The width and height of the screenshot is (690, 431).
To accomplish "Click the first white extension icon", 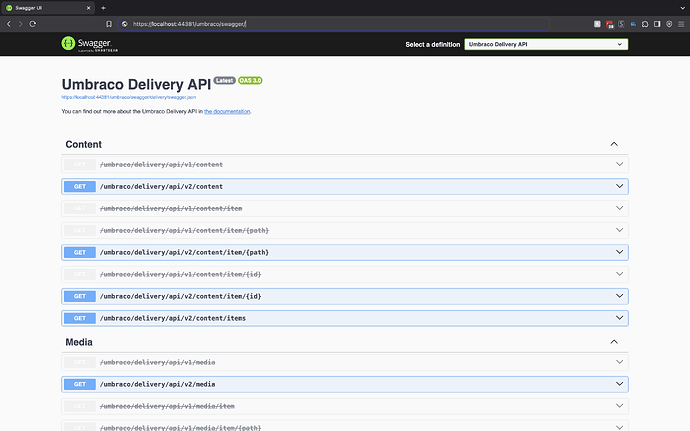I will click(597, 24).
